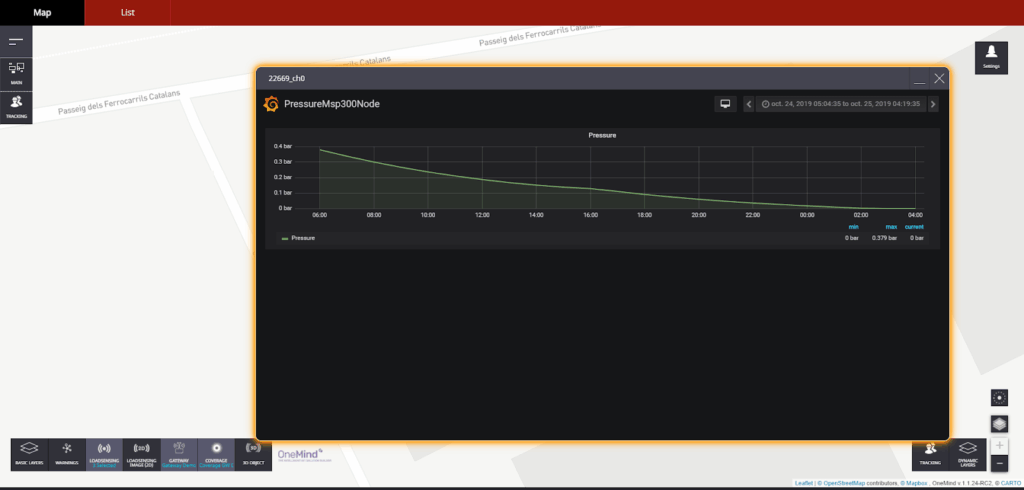The width and height of the screenshot is (1024, 490).
Task: Open the Settings user button
Action: click(x=990, y=56)
